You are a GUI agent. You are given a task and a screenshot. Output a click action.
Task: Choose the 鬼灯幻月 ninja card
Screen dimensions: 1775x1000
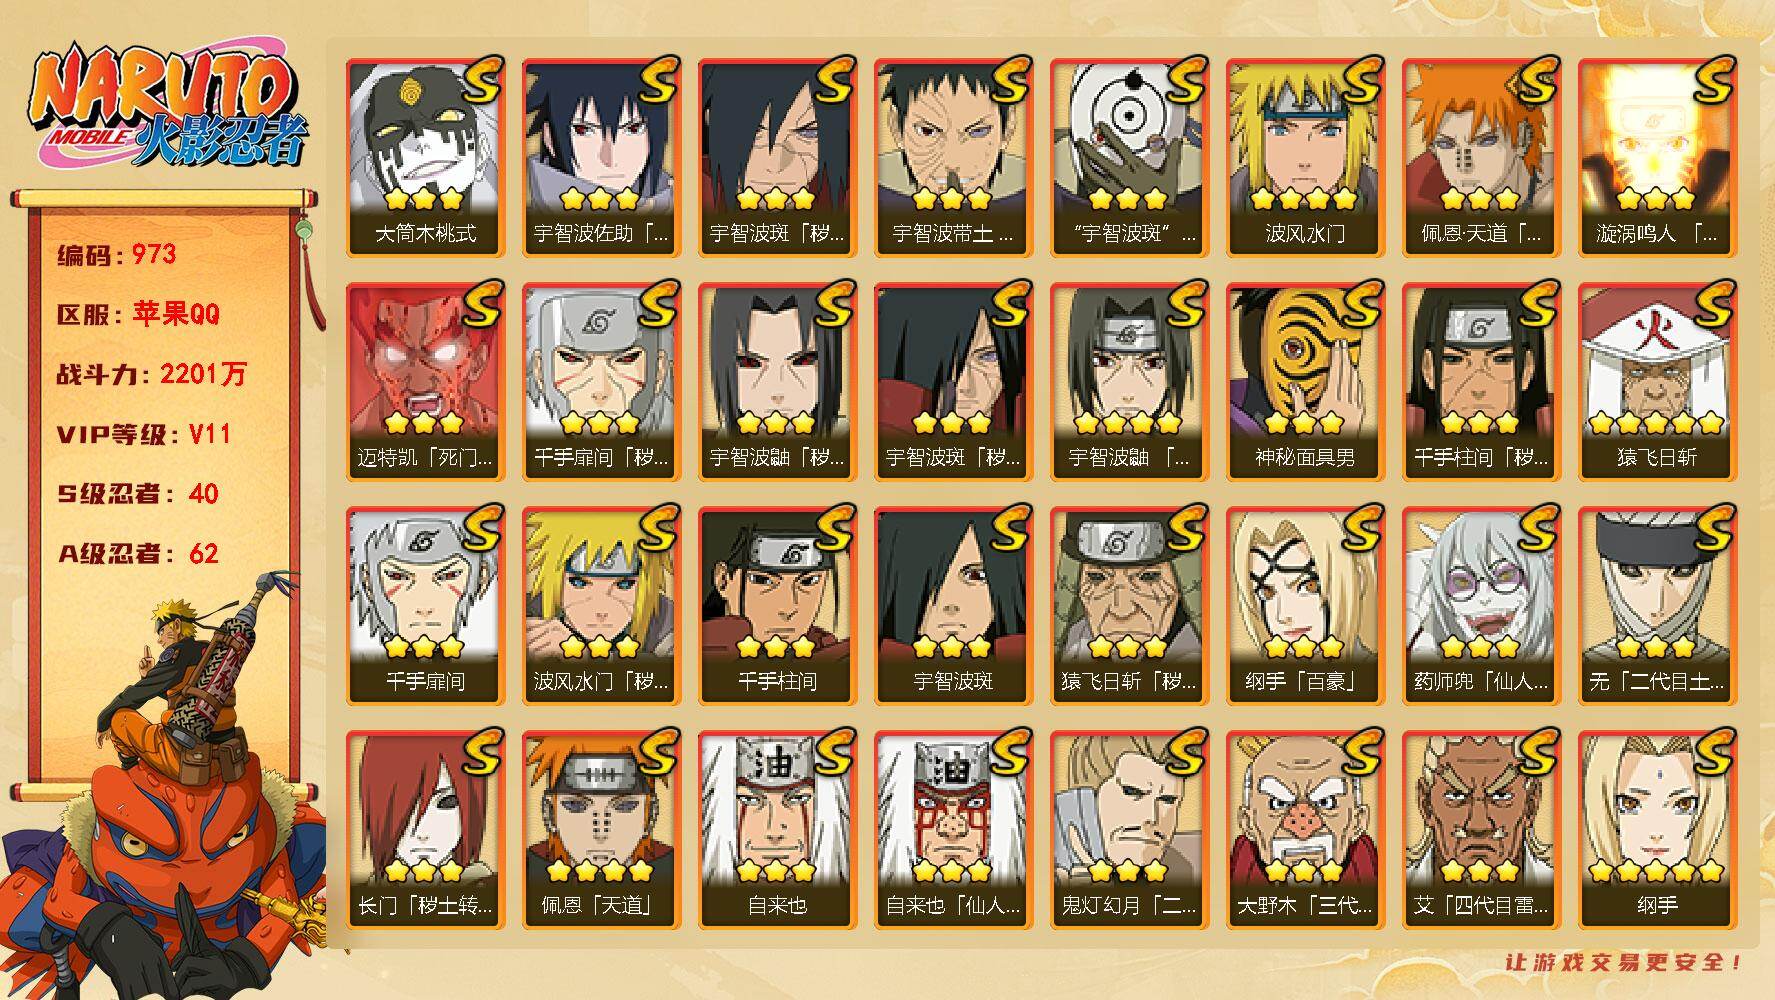(x=1129, y=829)
